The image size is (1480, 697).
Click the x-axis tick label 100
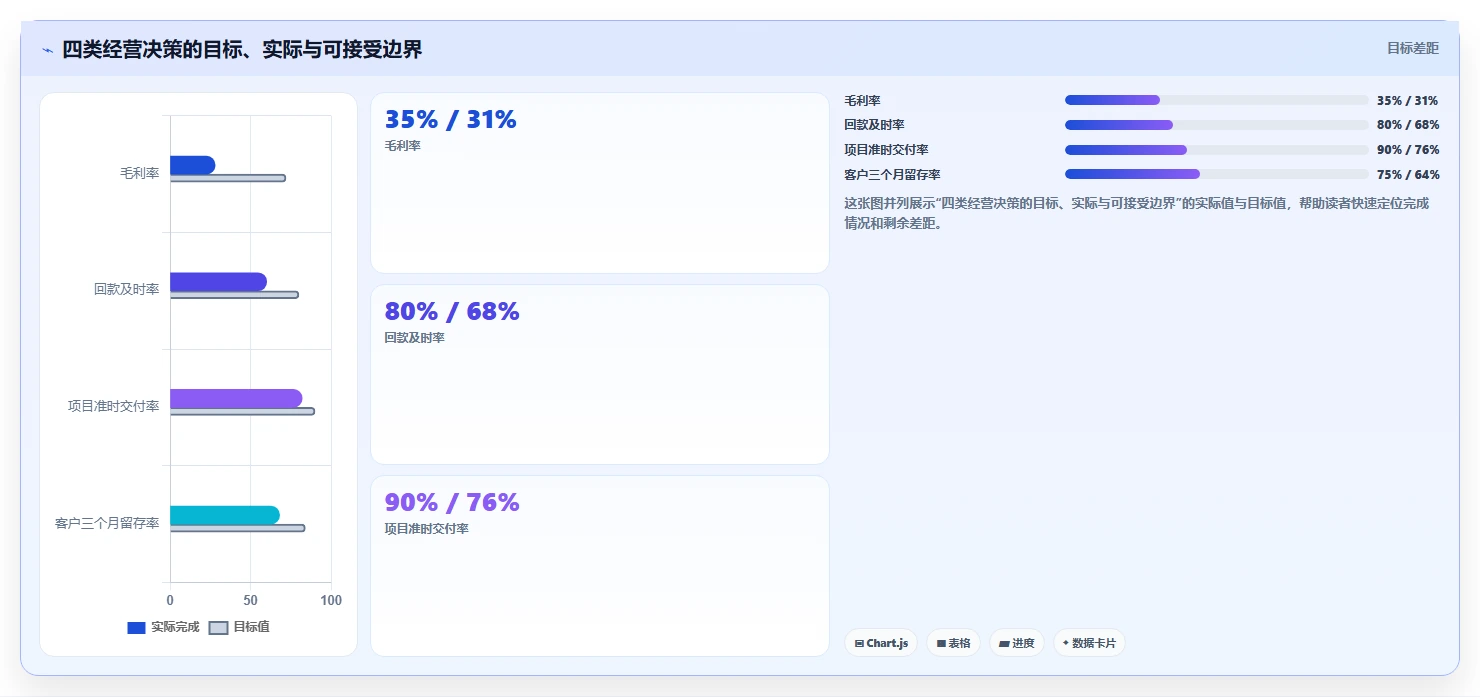331,600
